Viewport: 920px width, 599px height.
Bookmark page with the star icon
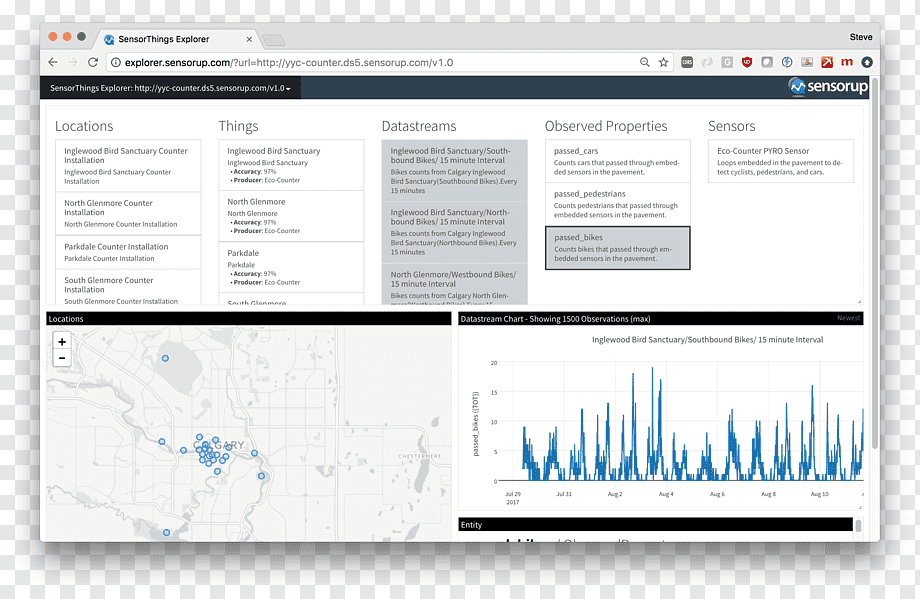point(664,62)
